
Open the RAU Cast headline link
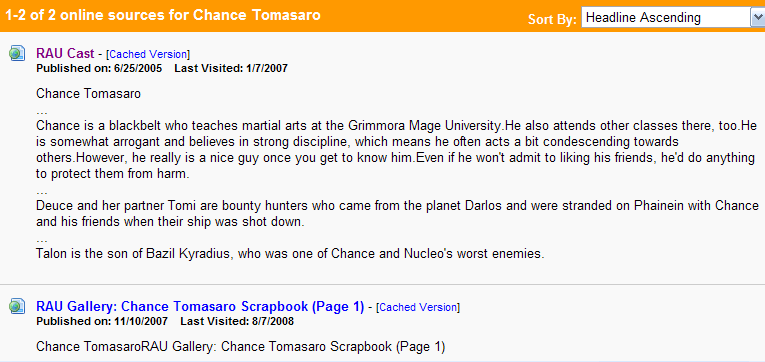[x=65, y=54]
